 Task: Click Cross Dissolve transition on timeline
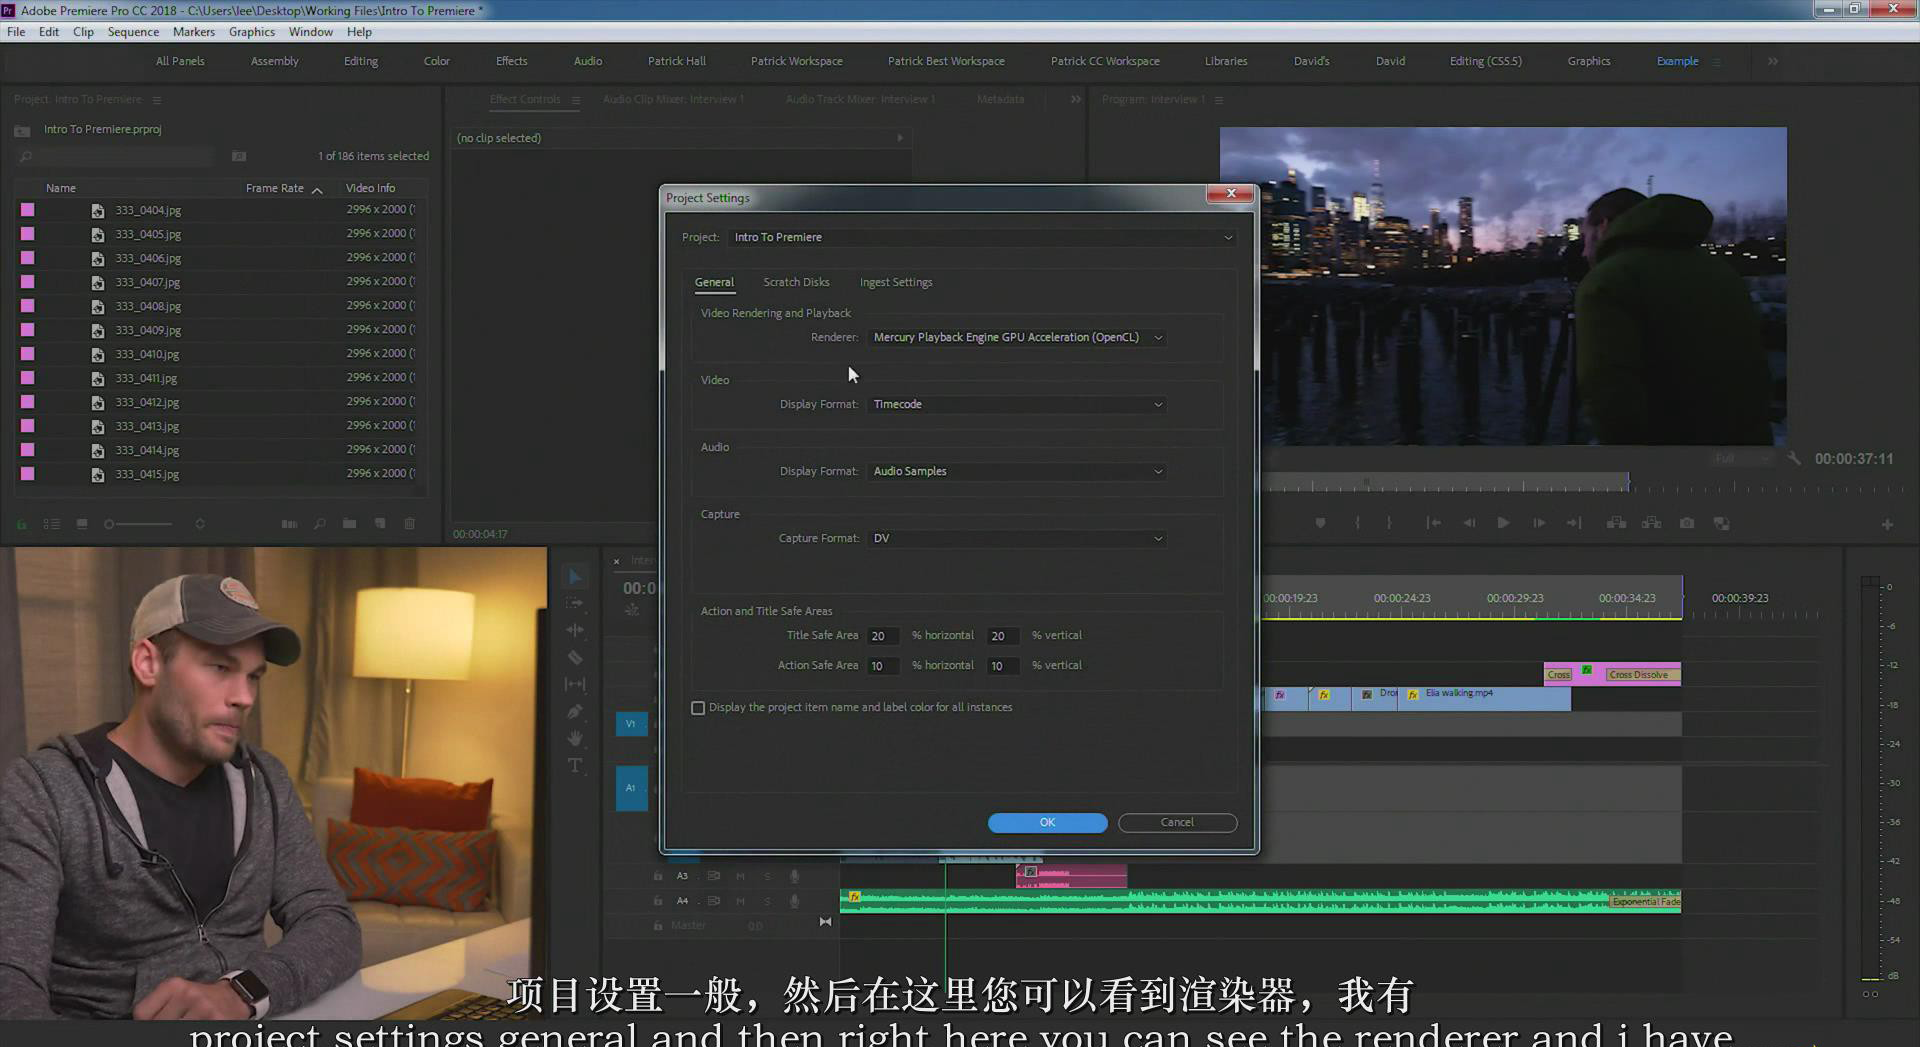[1642, 675]
